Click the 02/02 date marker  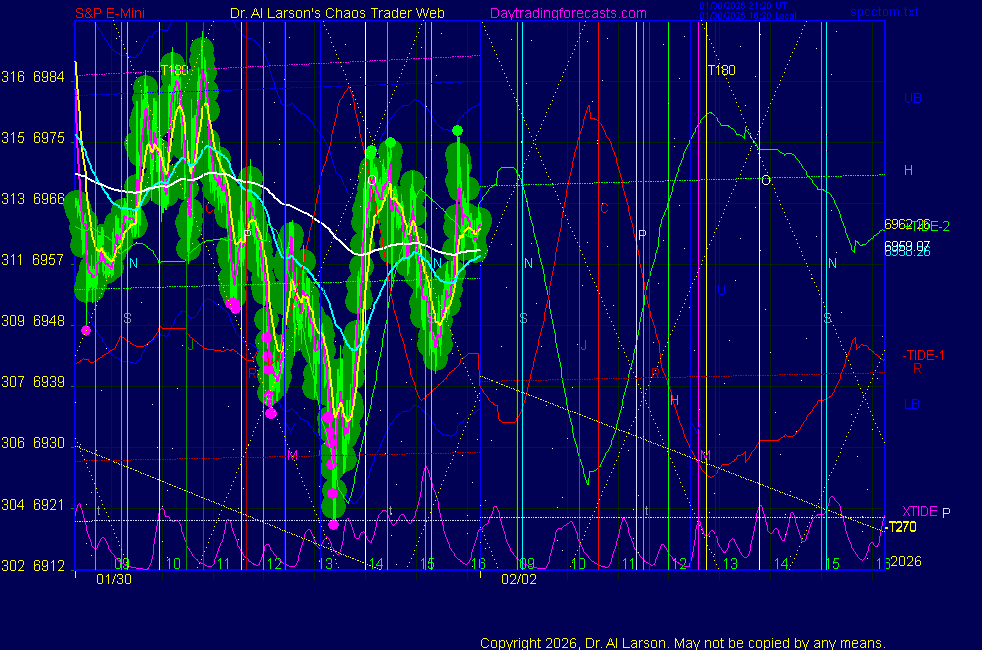(x=519, y=579)
